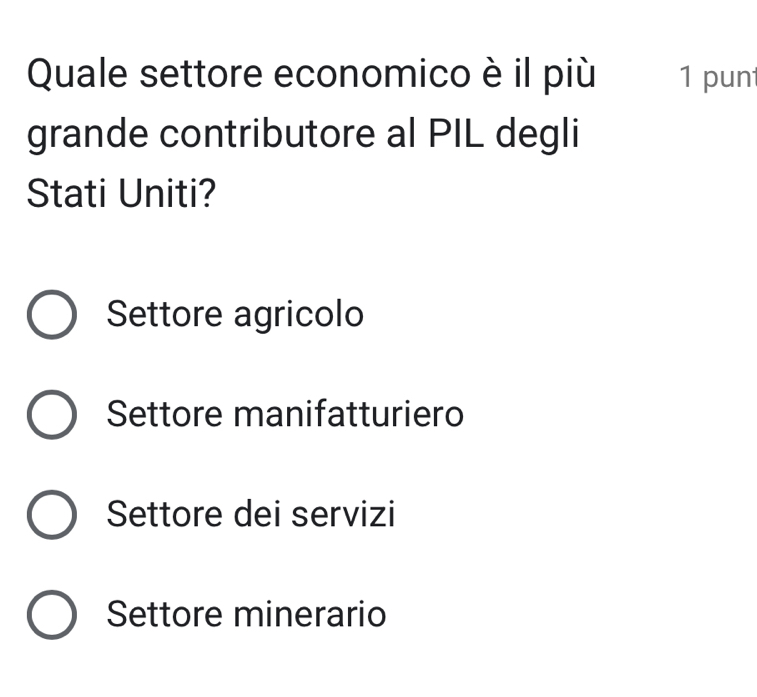Viewport: 757px width, 697px height.
Task: Click the words "Stati Uniti?" in question
Action: 120,192
